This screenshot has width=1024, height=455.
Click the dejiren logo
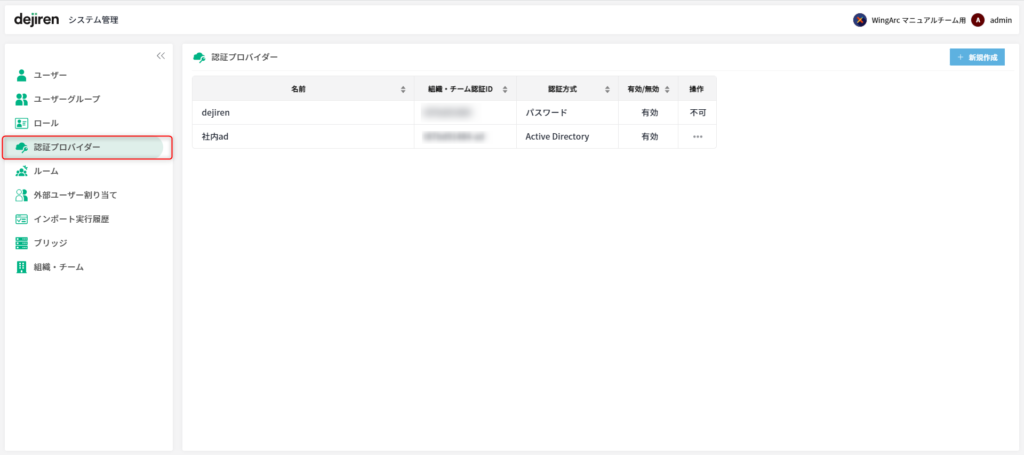pyautogui.click(x=38, y=19)
